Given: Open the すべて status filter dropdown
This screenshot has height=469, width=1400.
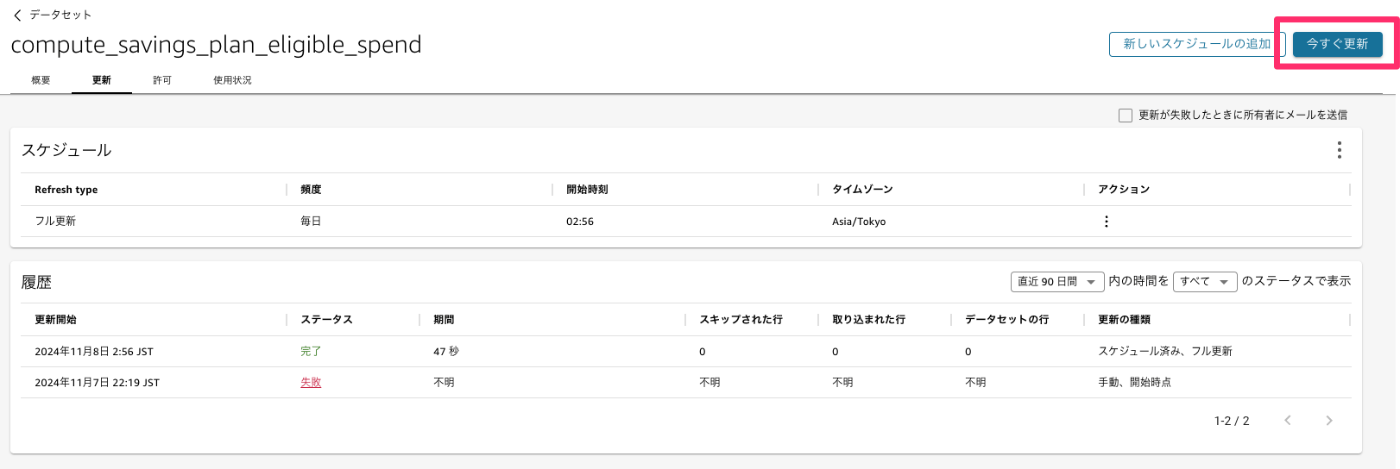Looking at the screenshot, I should point(1205,281).
